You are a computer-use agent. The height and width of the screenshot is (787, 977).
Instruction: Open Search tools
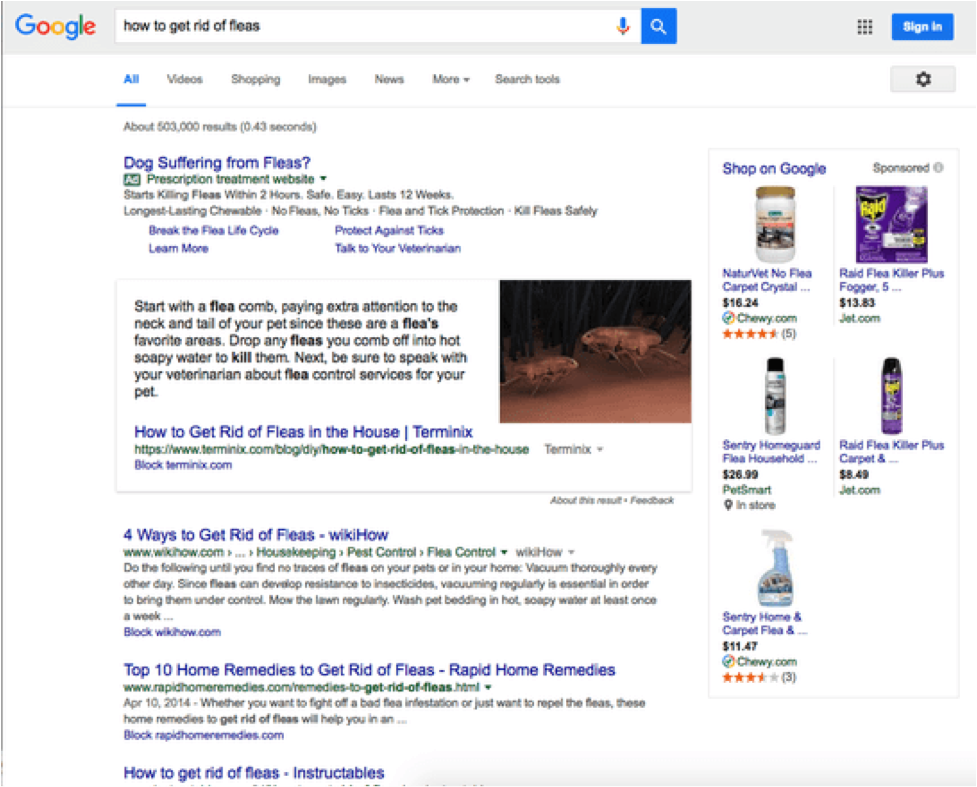[527, 79]
